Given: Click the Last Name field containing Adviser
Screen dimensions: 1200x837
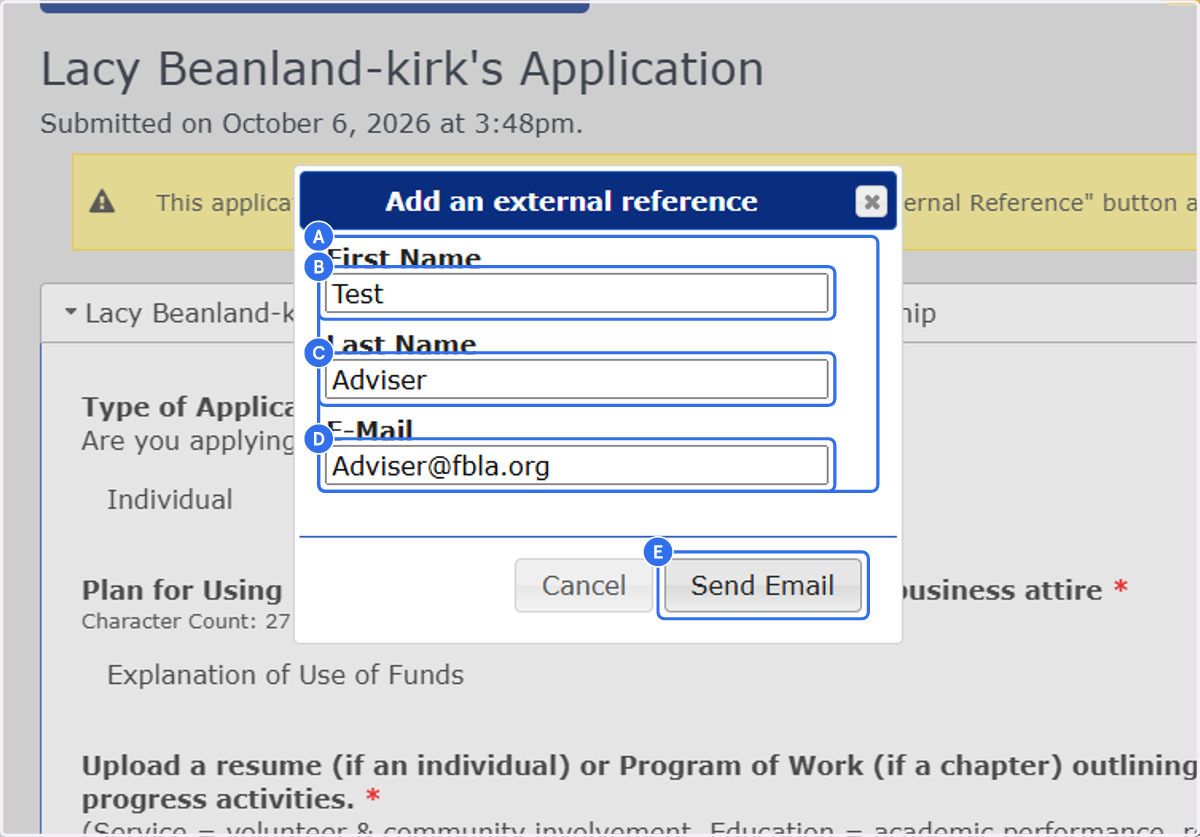Looking at the screenshot, I should coord(576,380).
